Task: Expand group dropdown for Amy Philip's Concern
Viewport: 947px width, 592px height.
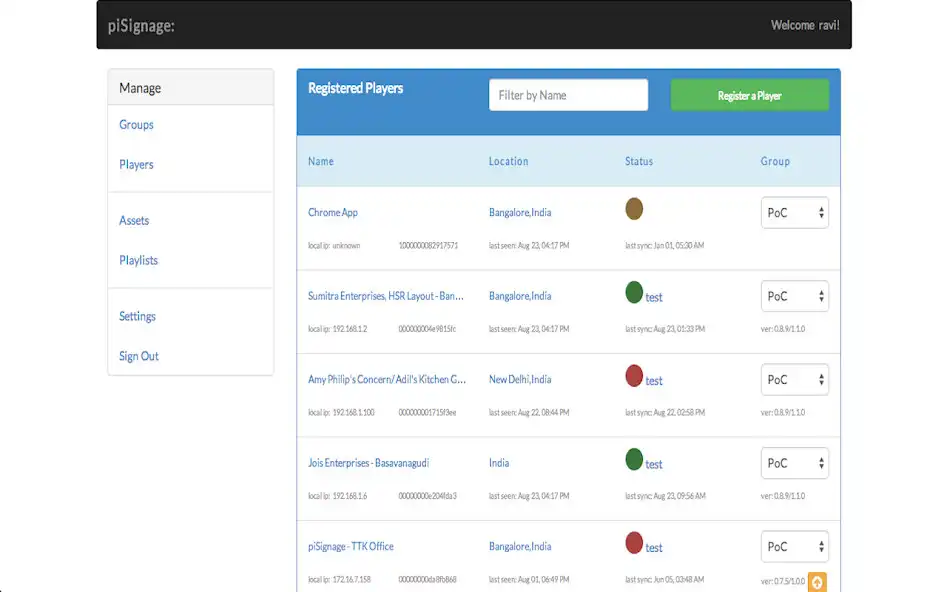Action: click(795, 380)
